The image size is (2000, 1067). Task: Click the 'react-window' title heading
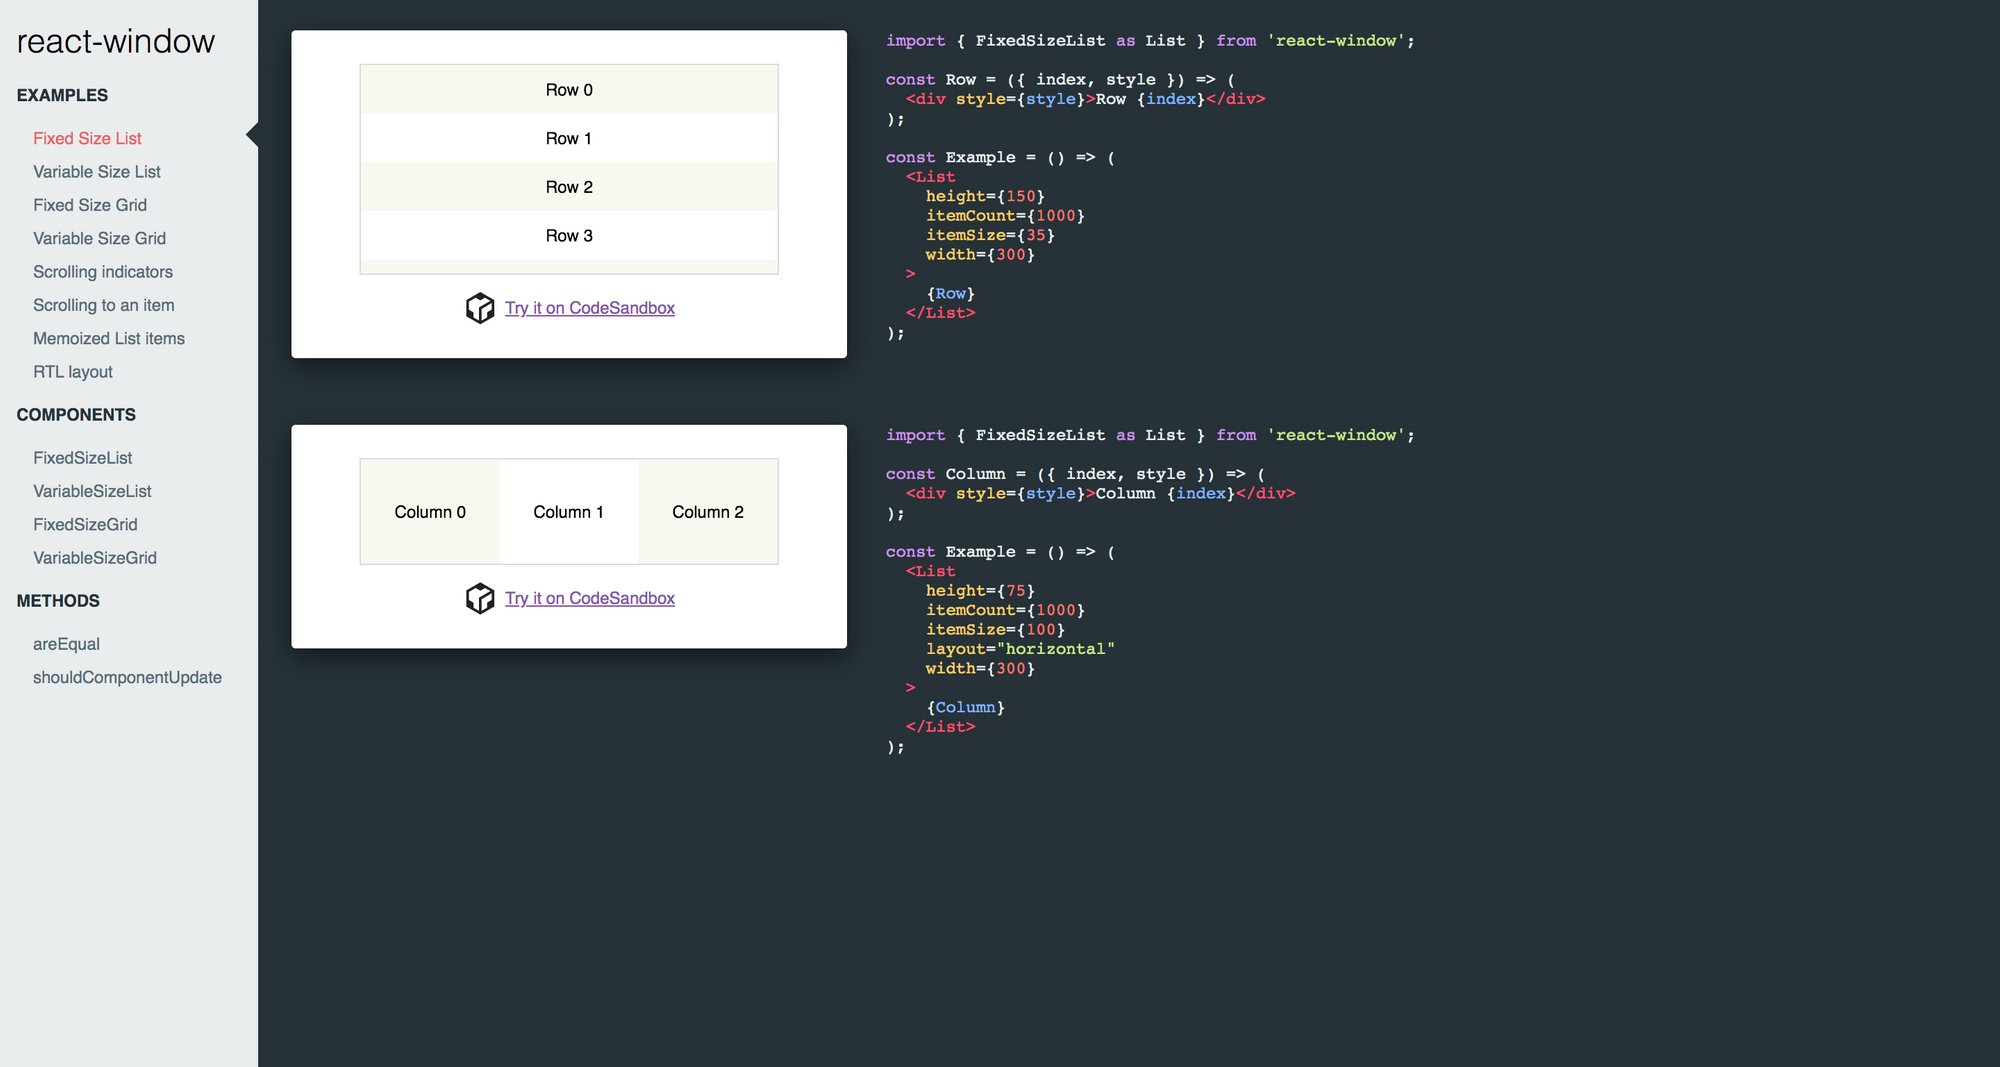(x=115, y=41)
